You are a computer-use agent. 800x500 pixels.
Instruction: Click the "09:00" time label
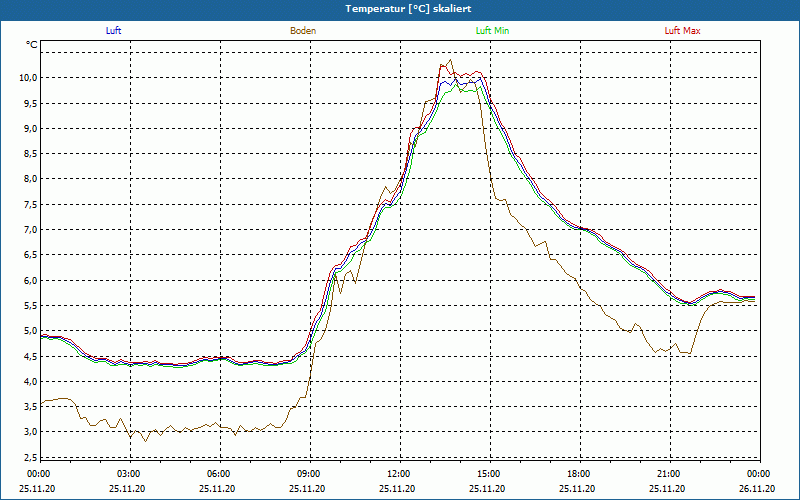coord(309,474)
